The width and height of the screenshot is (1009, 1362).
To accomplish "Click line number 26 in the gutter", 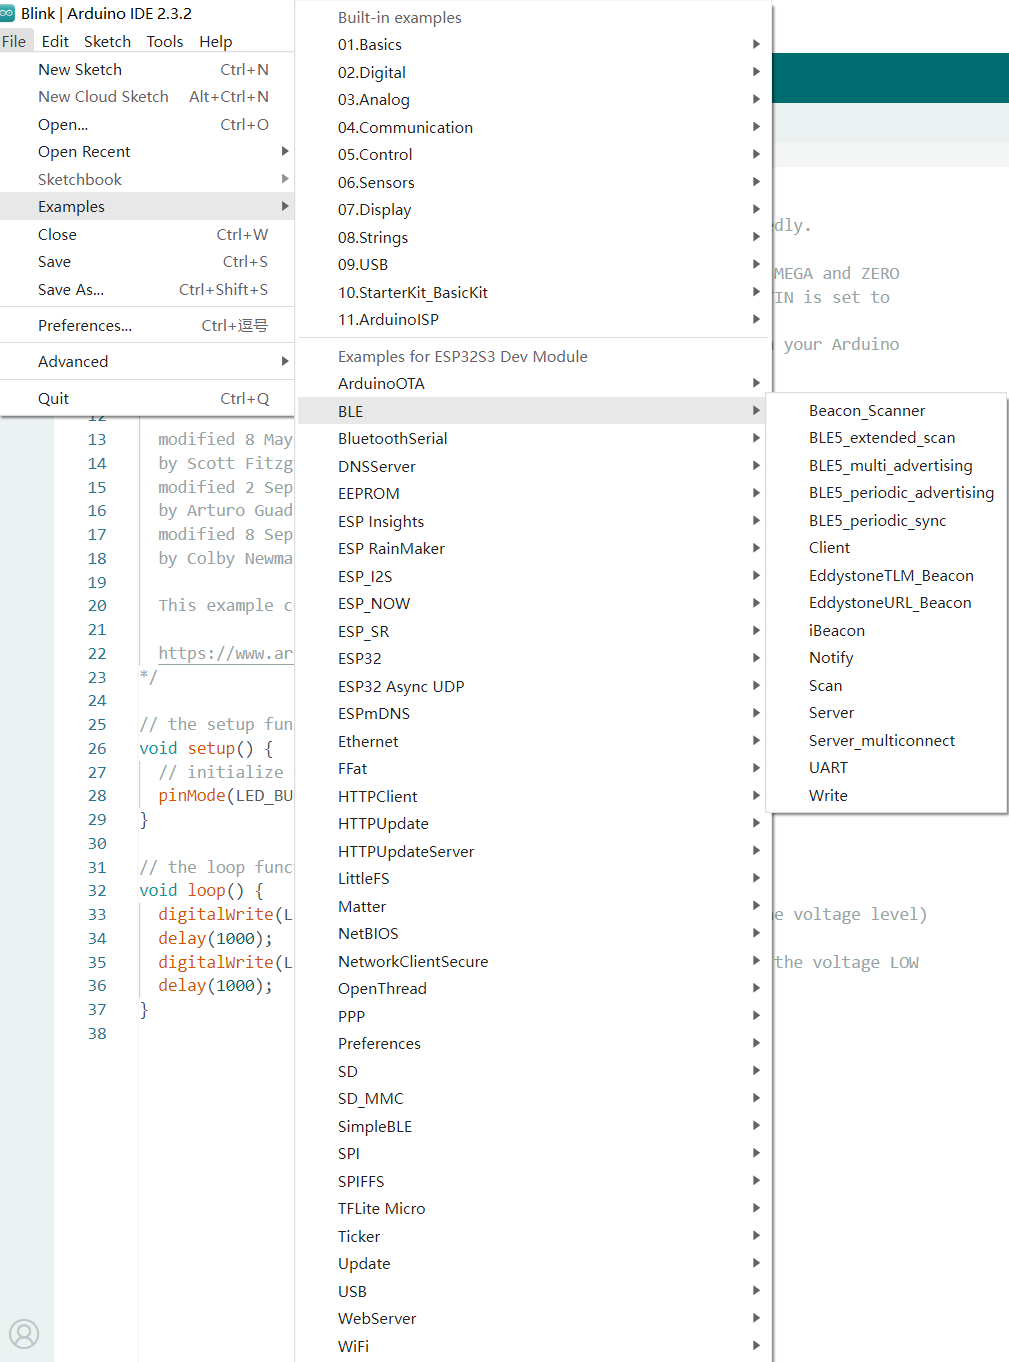I will (97, 749).
